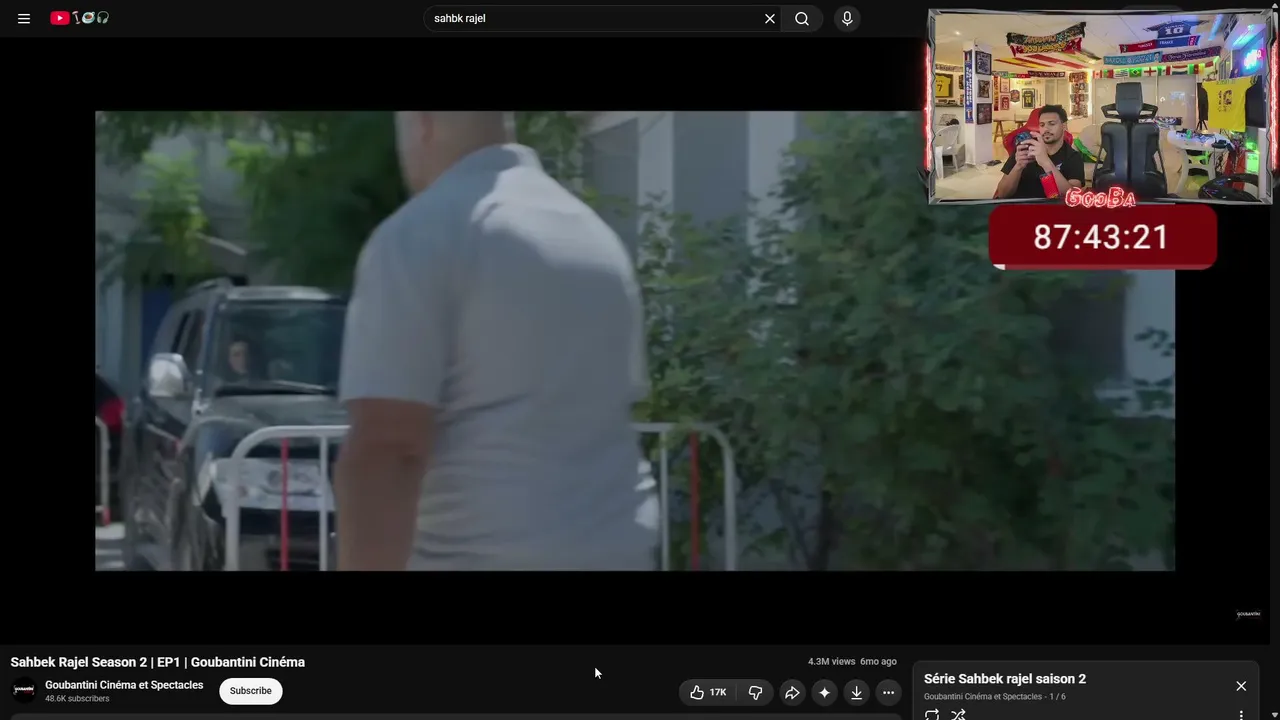The height and width of the screenshot is (720, 1280).
Task: Share the video using the arrow icon
Action: pos(792,692)
